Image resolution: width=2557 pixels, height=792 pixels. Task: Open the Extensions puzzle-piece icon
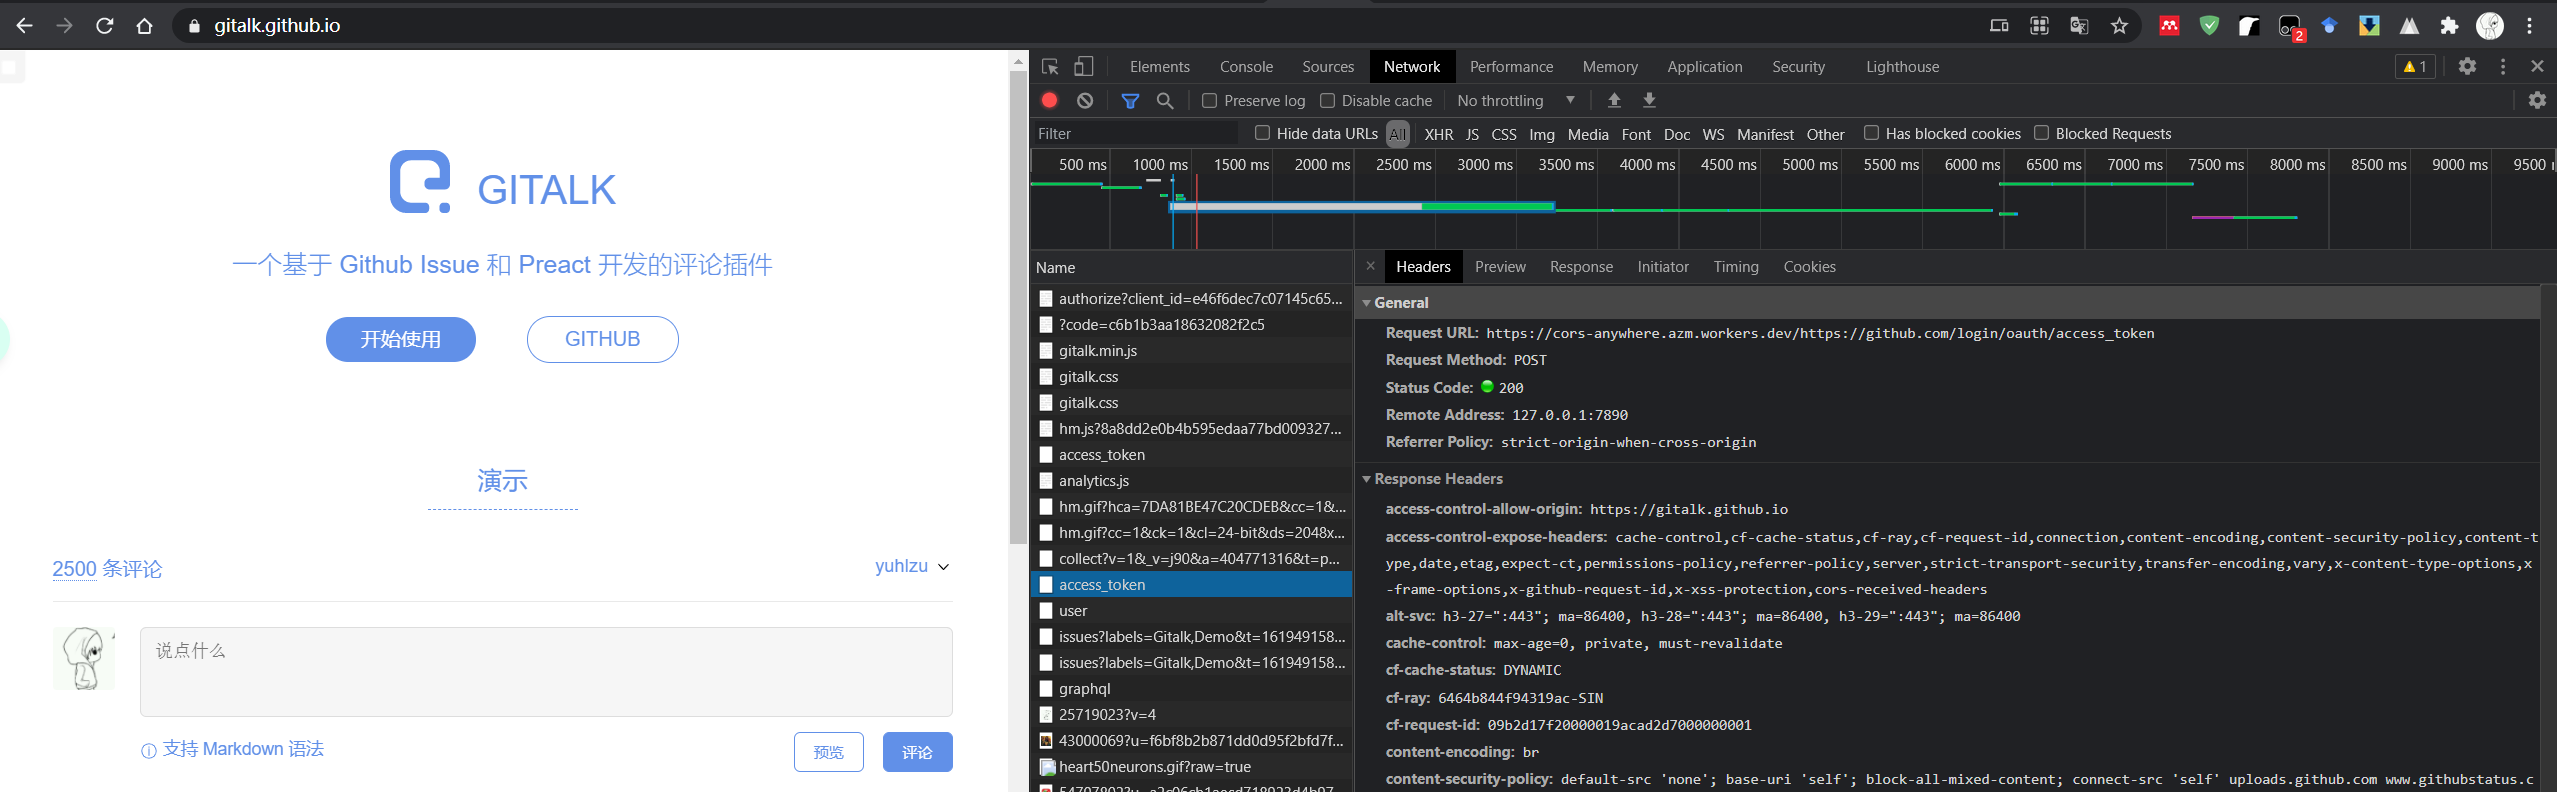2449,26
